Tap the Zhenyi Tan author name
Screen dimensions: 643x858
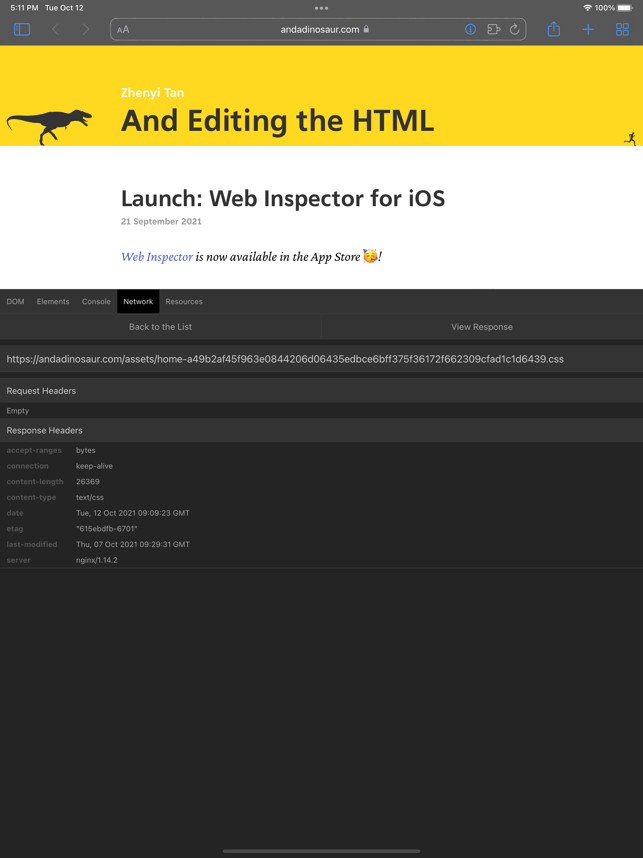[x=152, y=92]
